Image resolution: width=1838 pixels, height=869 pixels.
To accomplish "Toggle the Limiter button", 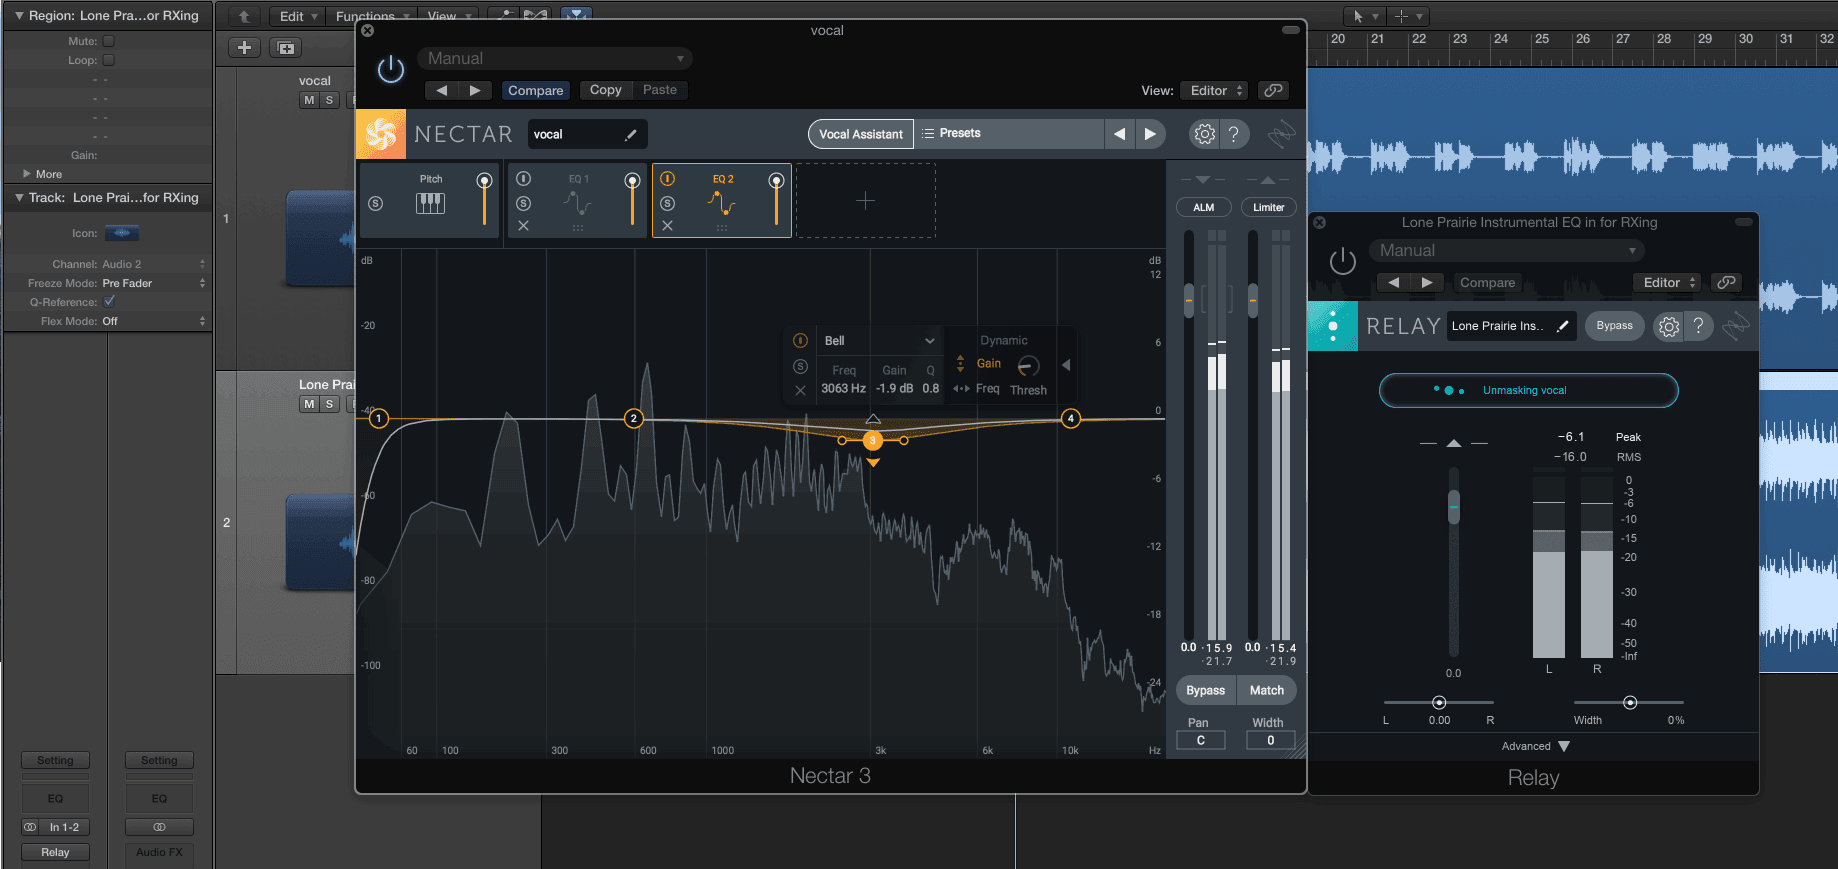I will 1269,208.
